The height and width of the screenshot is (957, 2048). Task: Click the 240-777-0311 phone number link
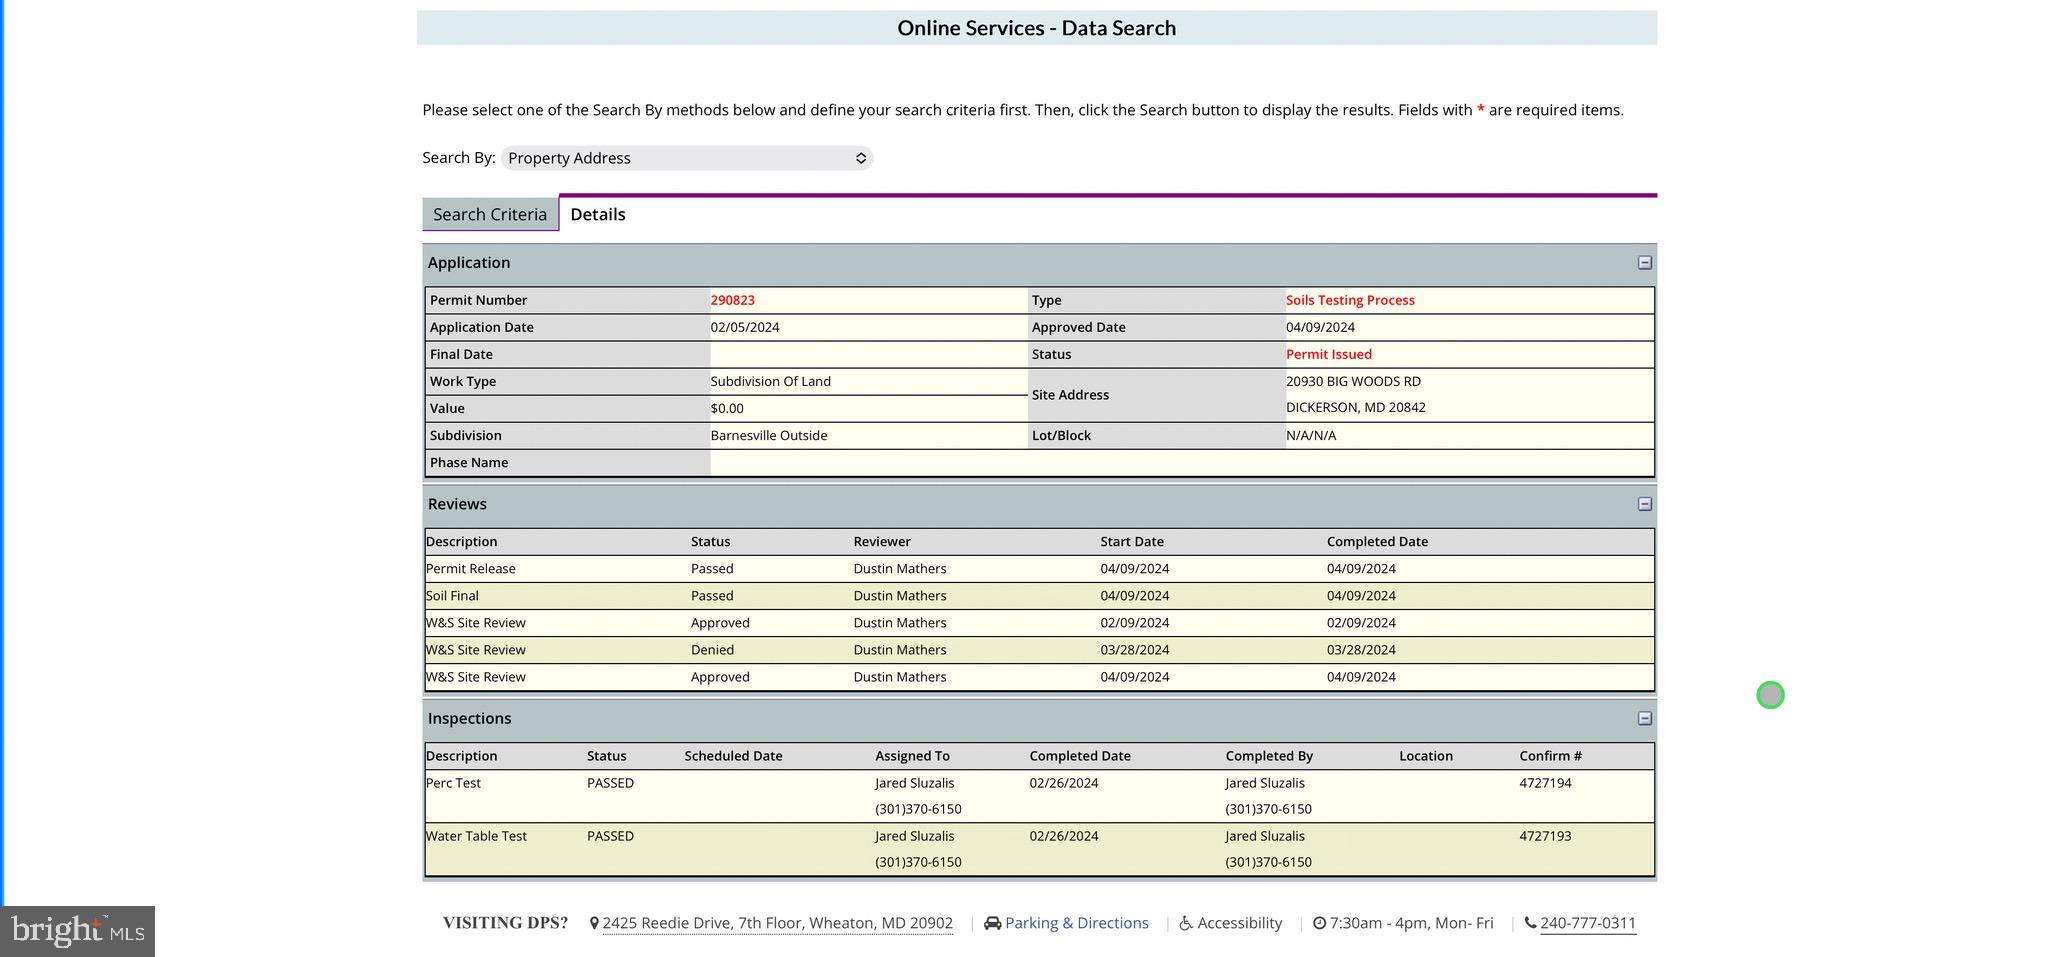coord(1588,924)
